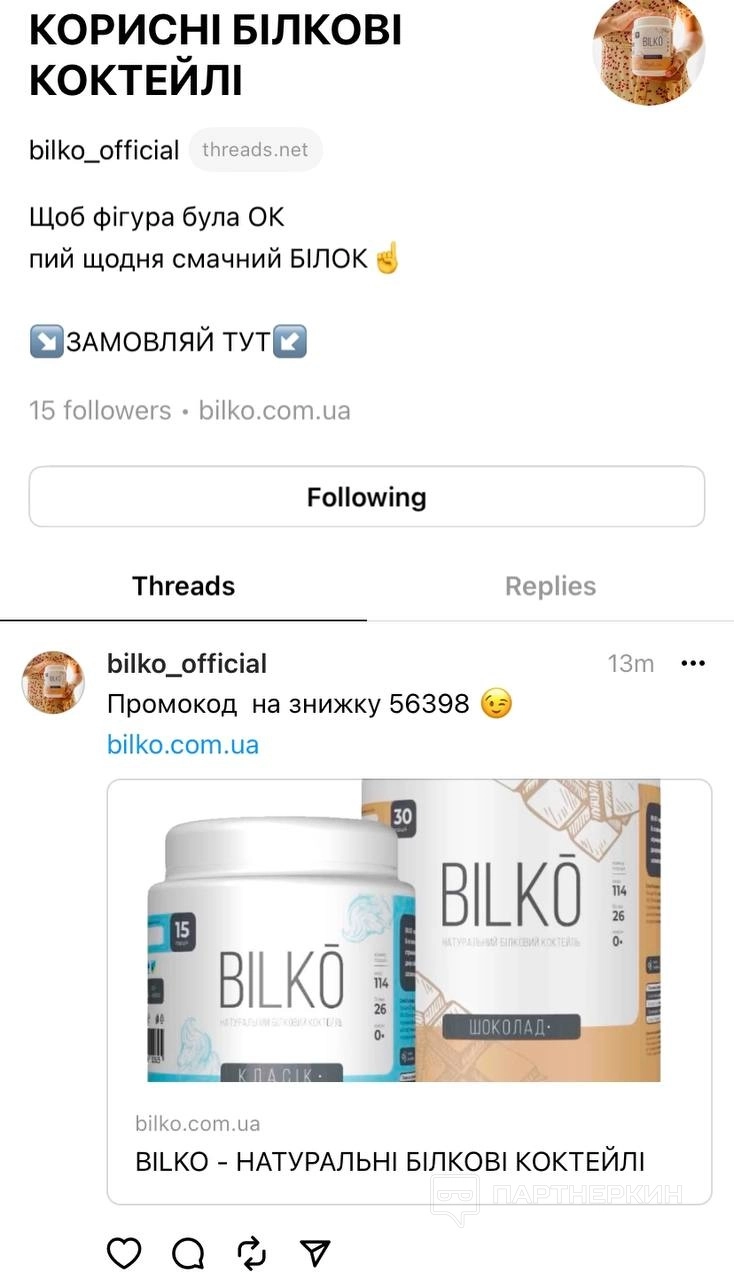Tap the 13m post timestamp
734x1280 pixels.
point(631,664)
